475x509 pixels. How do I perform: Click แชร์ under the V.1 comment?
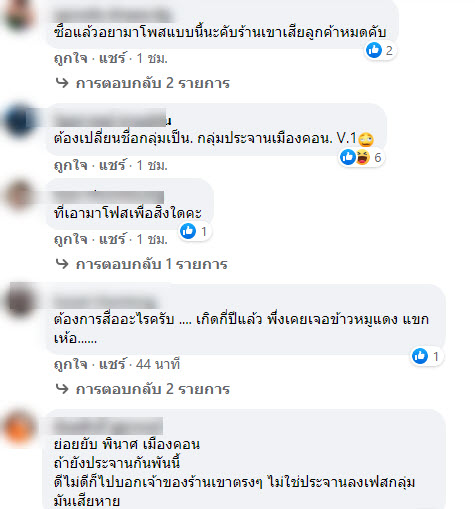pyautogui.click(x=113, y=165)
